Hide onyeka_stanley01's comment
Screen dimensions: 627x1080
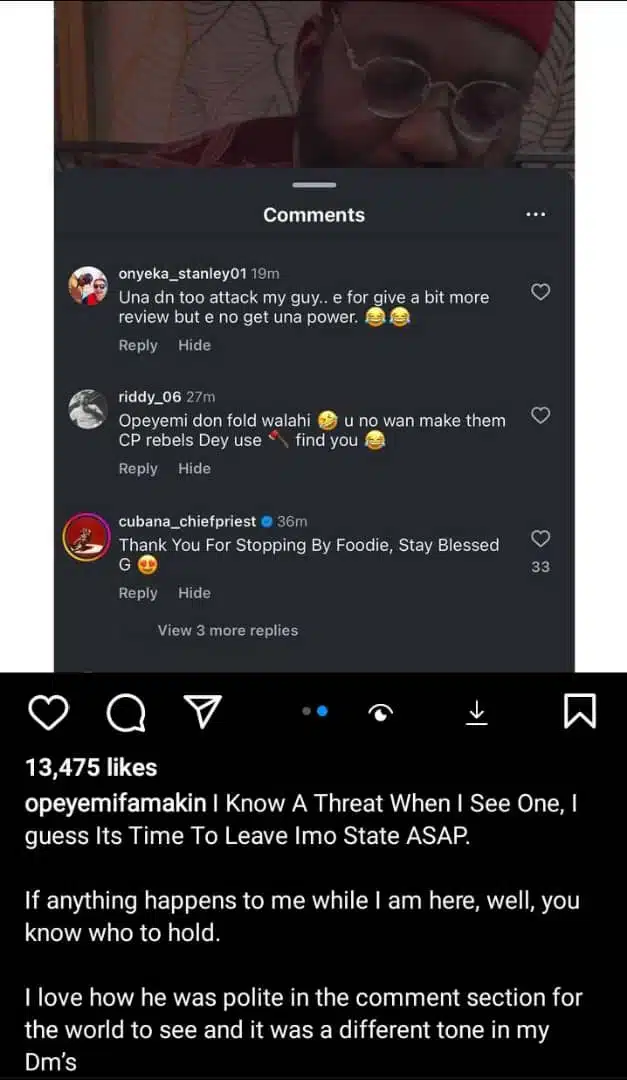[194, 345]
